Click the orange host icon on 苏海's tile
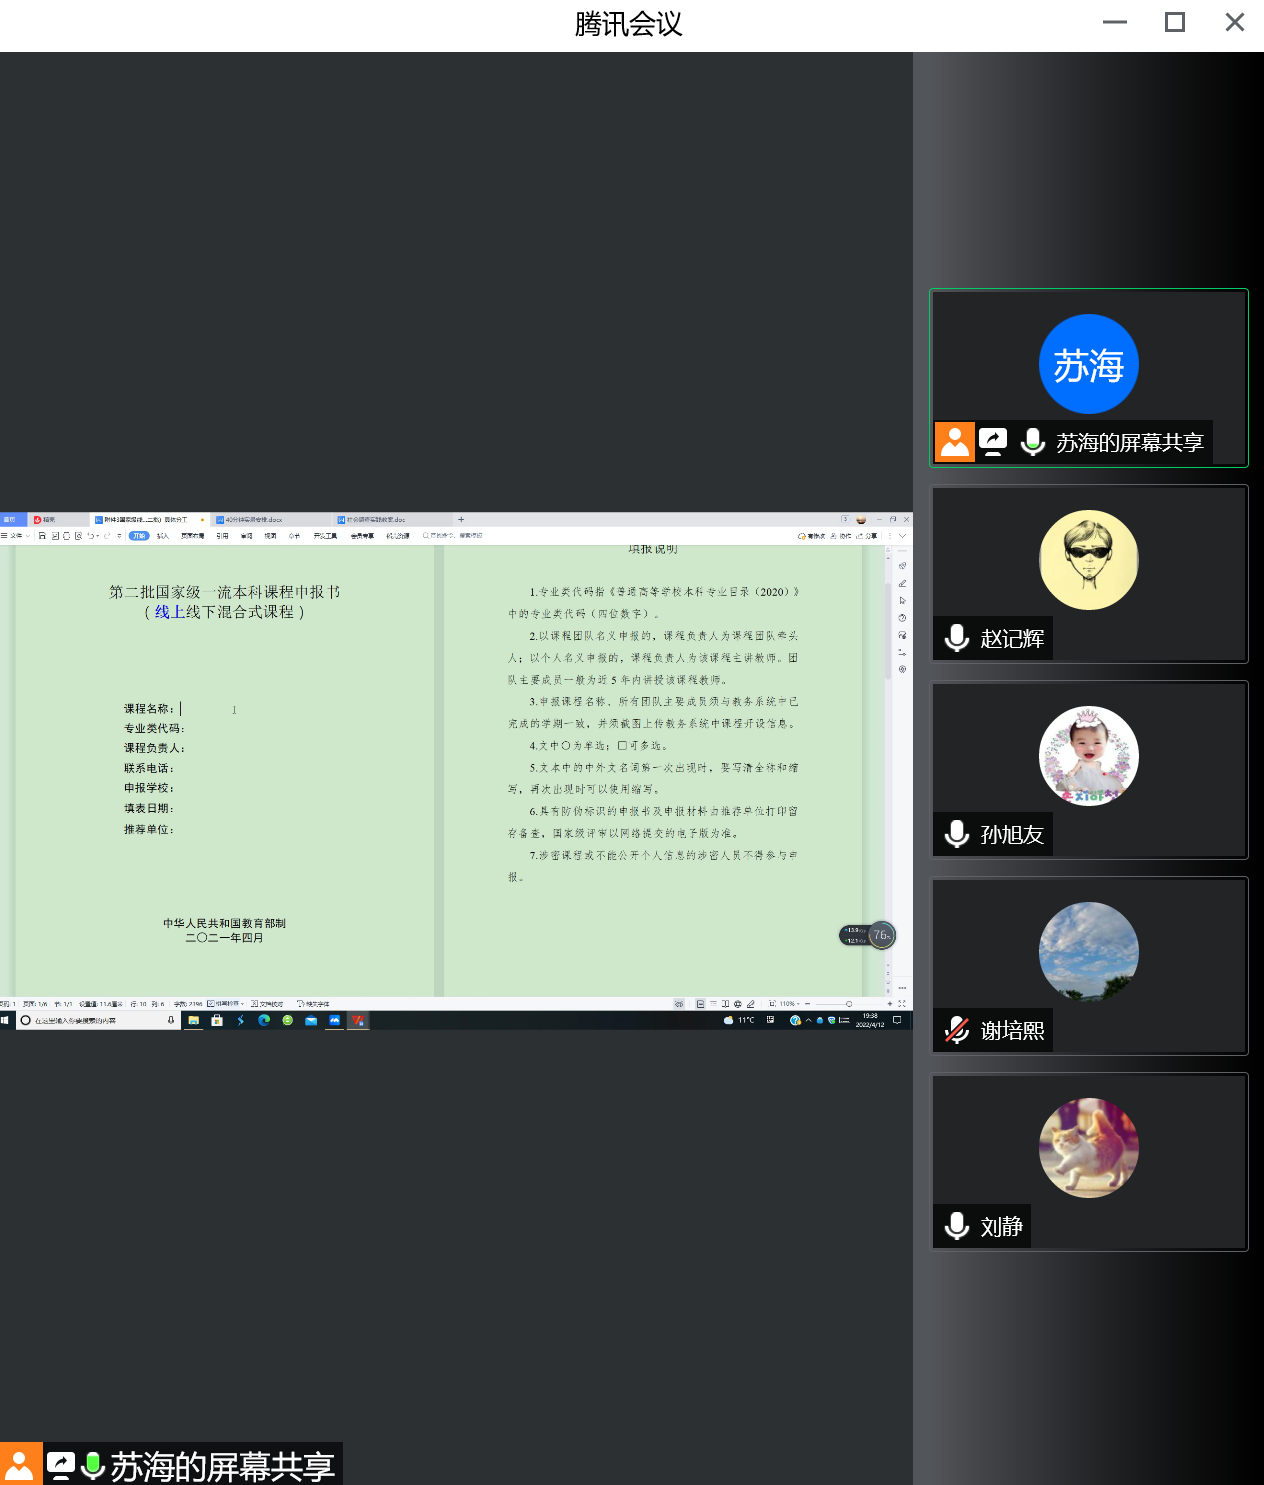Viewport: 1264px width, 1485px height. tap(955, 441)
